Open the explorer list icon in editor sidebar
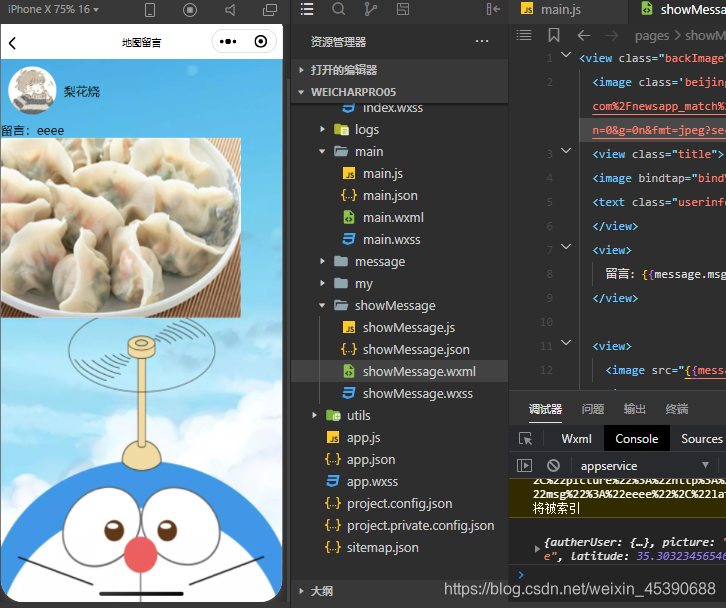The width and height of the screenshot is (726, 608). (307, 9)
